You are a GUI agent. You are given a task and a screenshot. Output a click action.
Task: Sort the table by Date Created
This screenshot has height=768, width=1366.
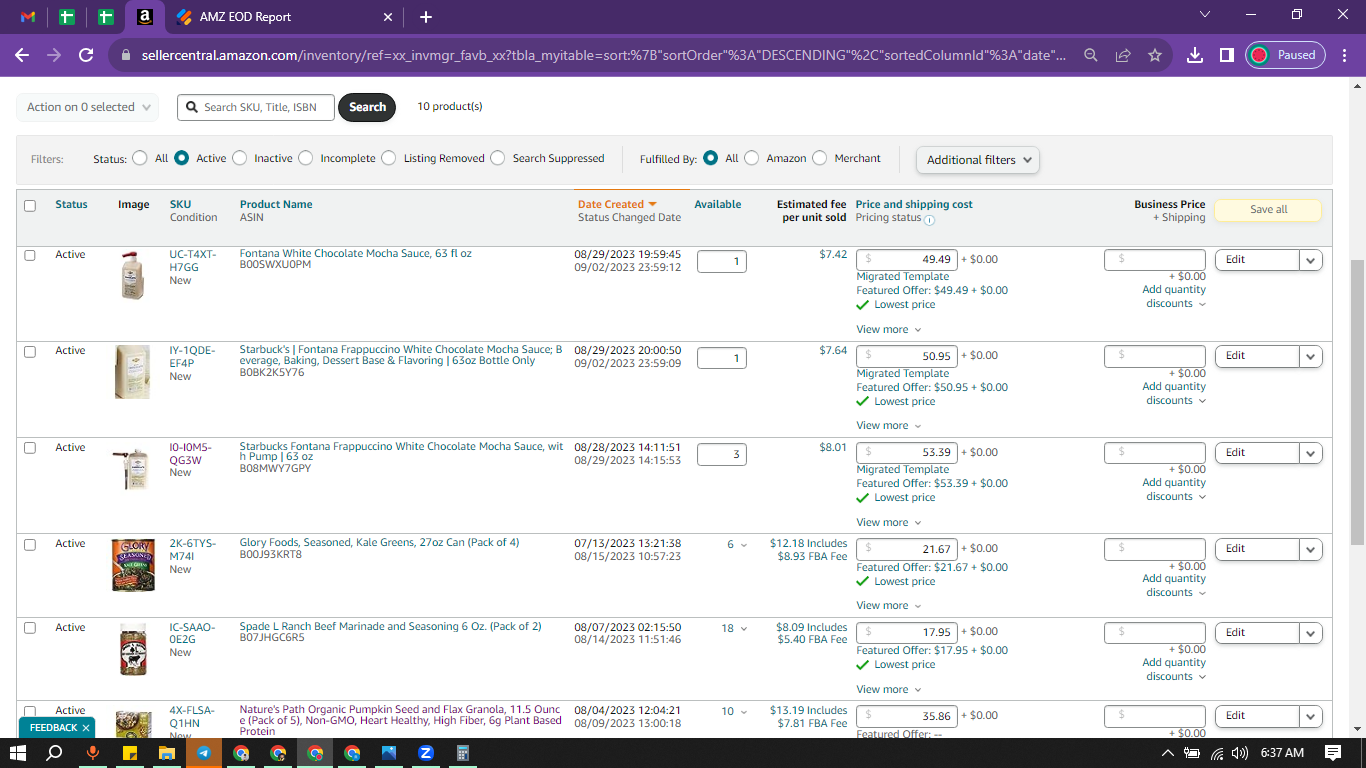click(616, 204)
